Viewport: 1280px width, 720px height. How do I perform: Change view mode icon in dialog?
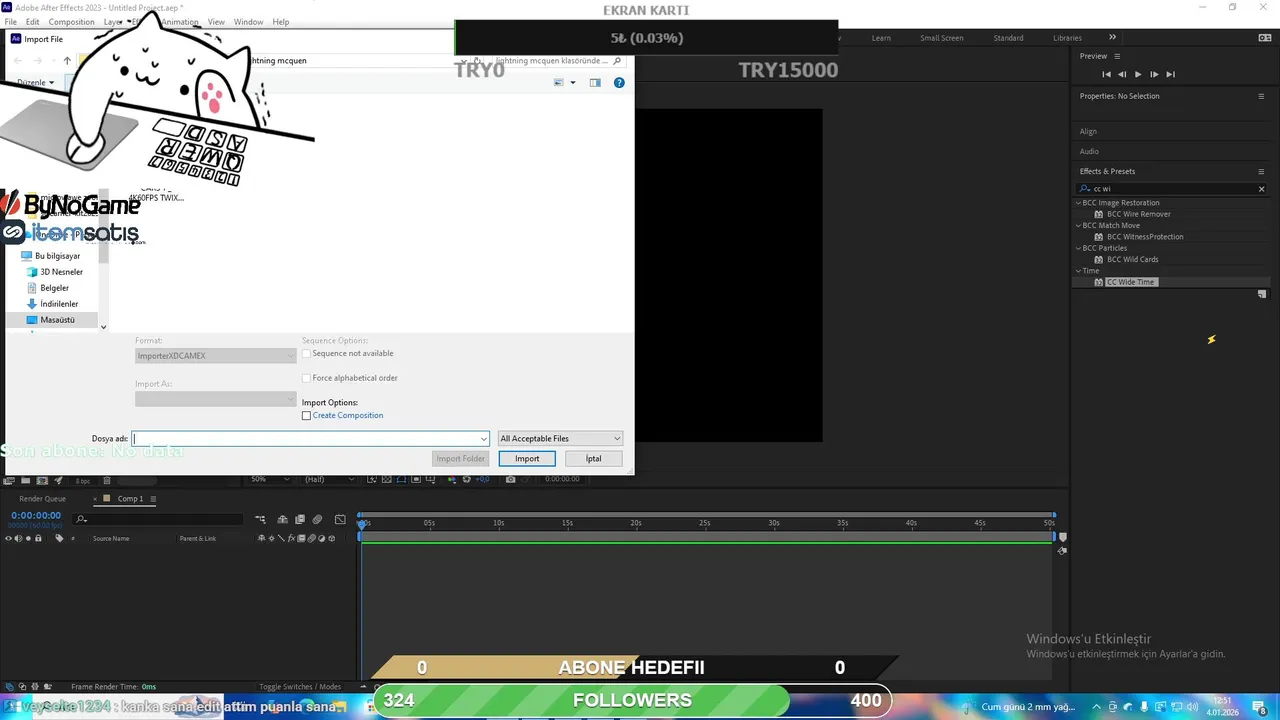(560, 83)
